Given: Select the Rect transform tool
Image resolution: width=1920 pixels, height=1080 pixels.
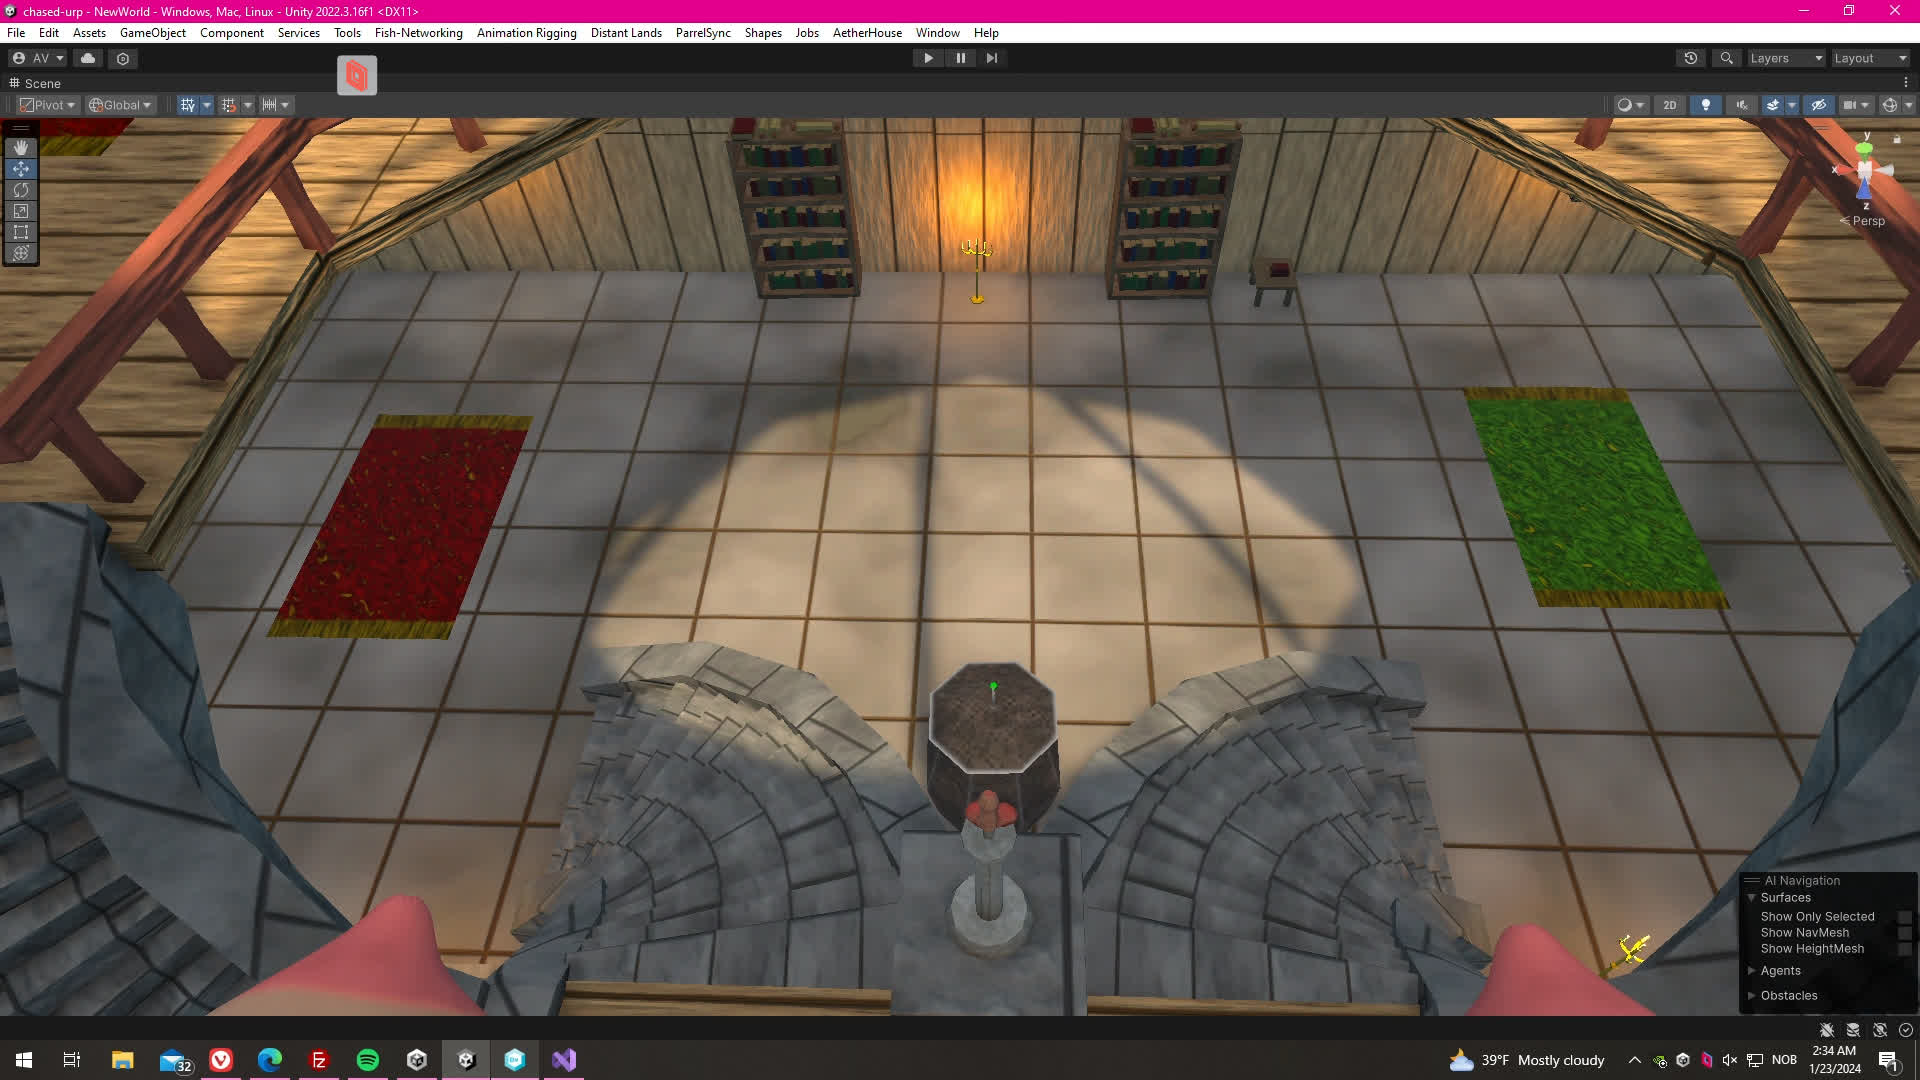Looking at the screenshot, I should [x=20, y=232].
